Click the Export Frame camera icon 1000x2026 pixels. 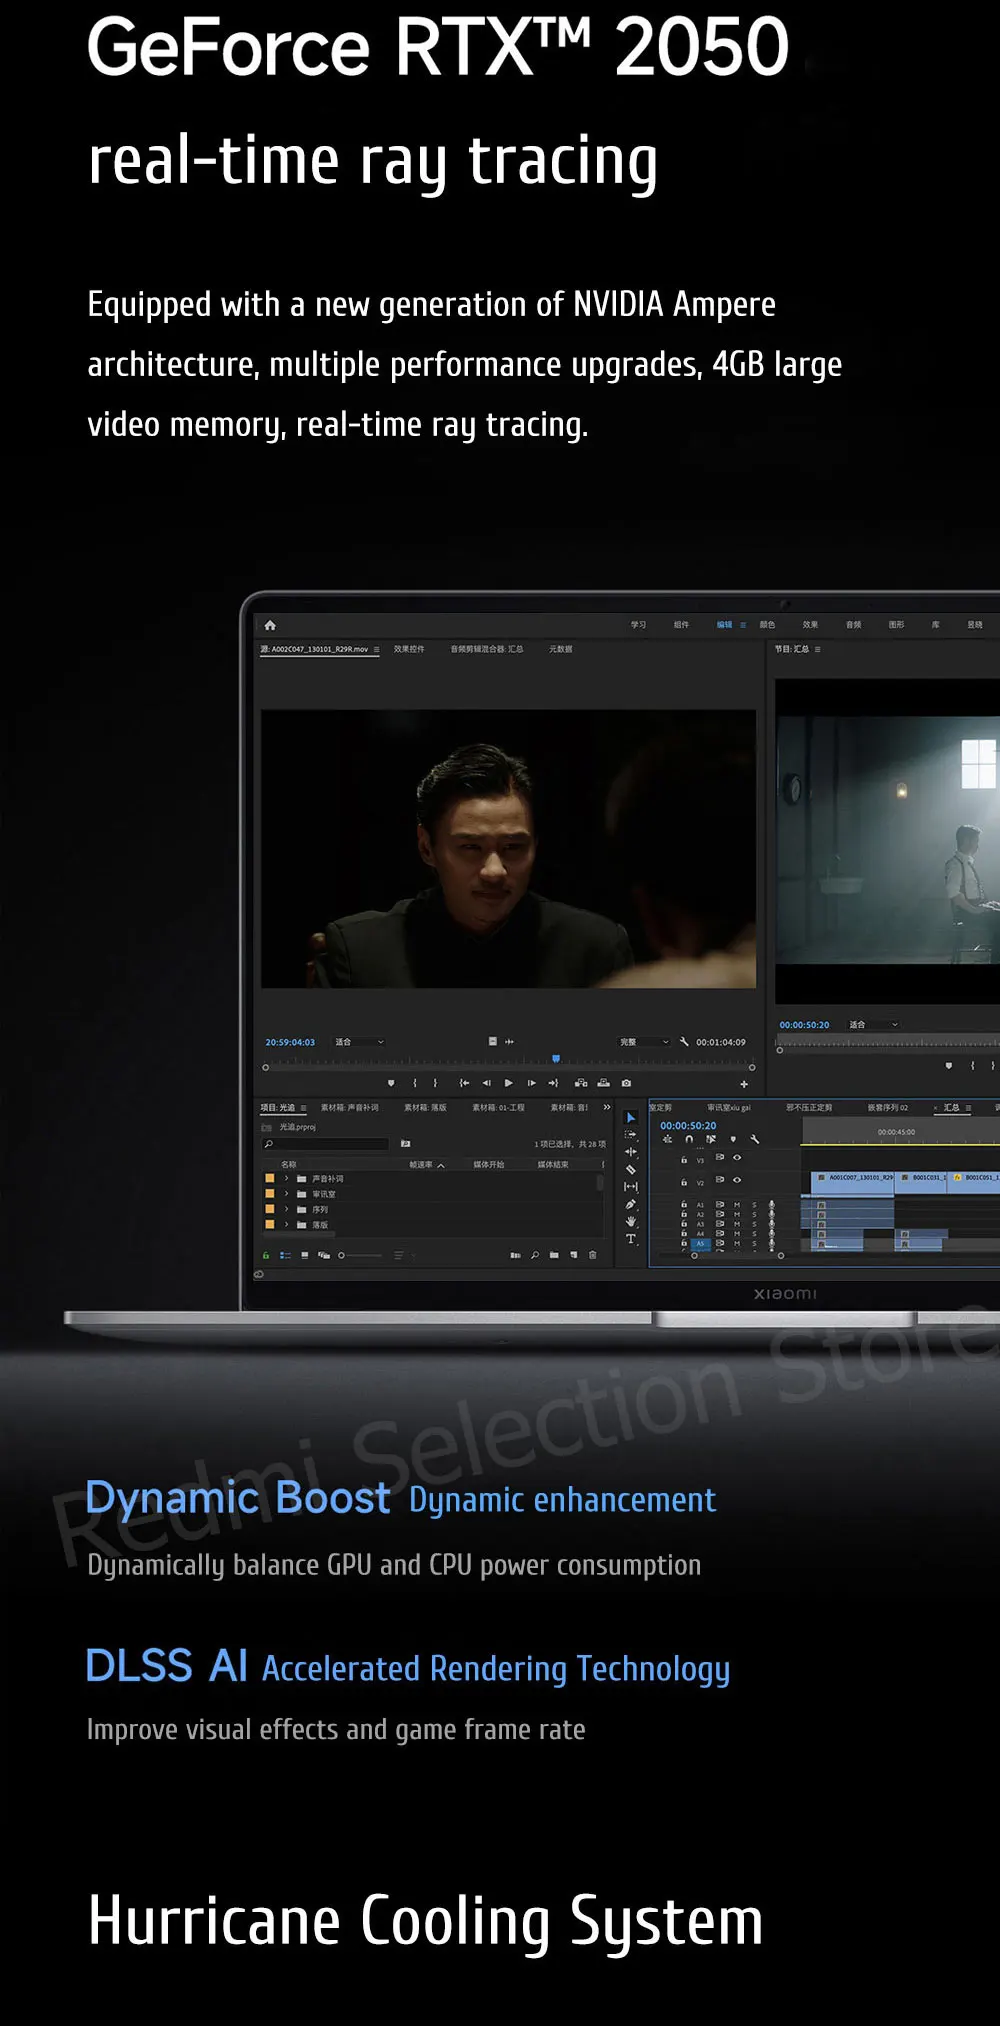coord(626,1083)
